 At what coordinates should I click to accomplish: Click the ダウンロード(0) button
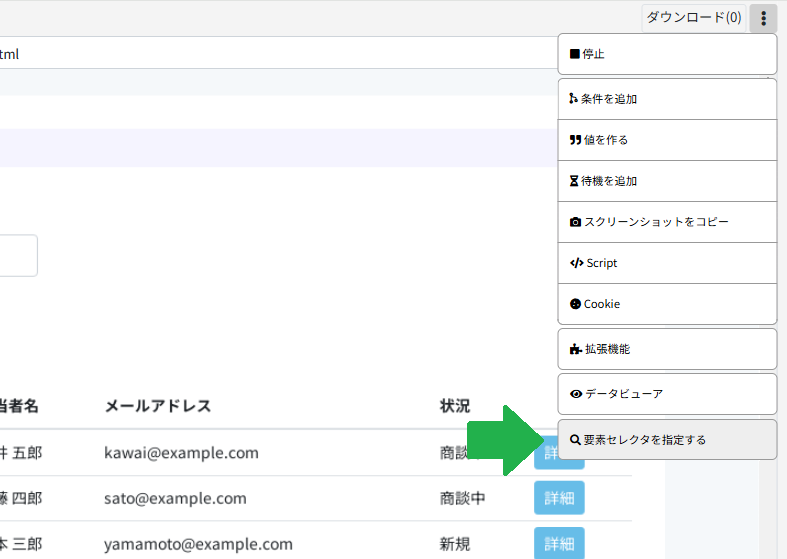pyautogui.click(x=694, y=18)
